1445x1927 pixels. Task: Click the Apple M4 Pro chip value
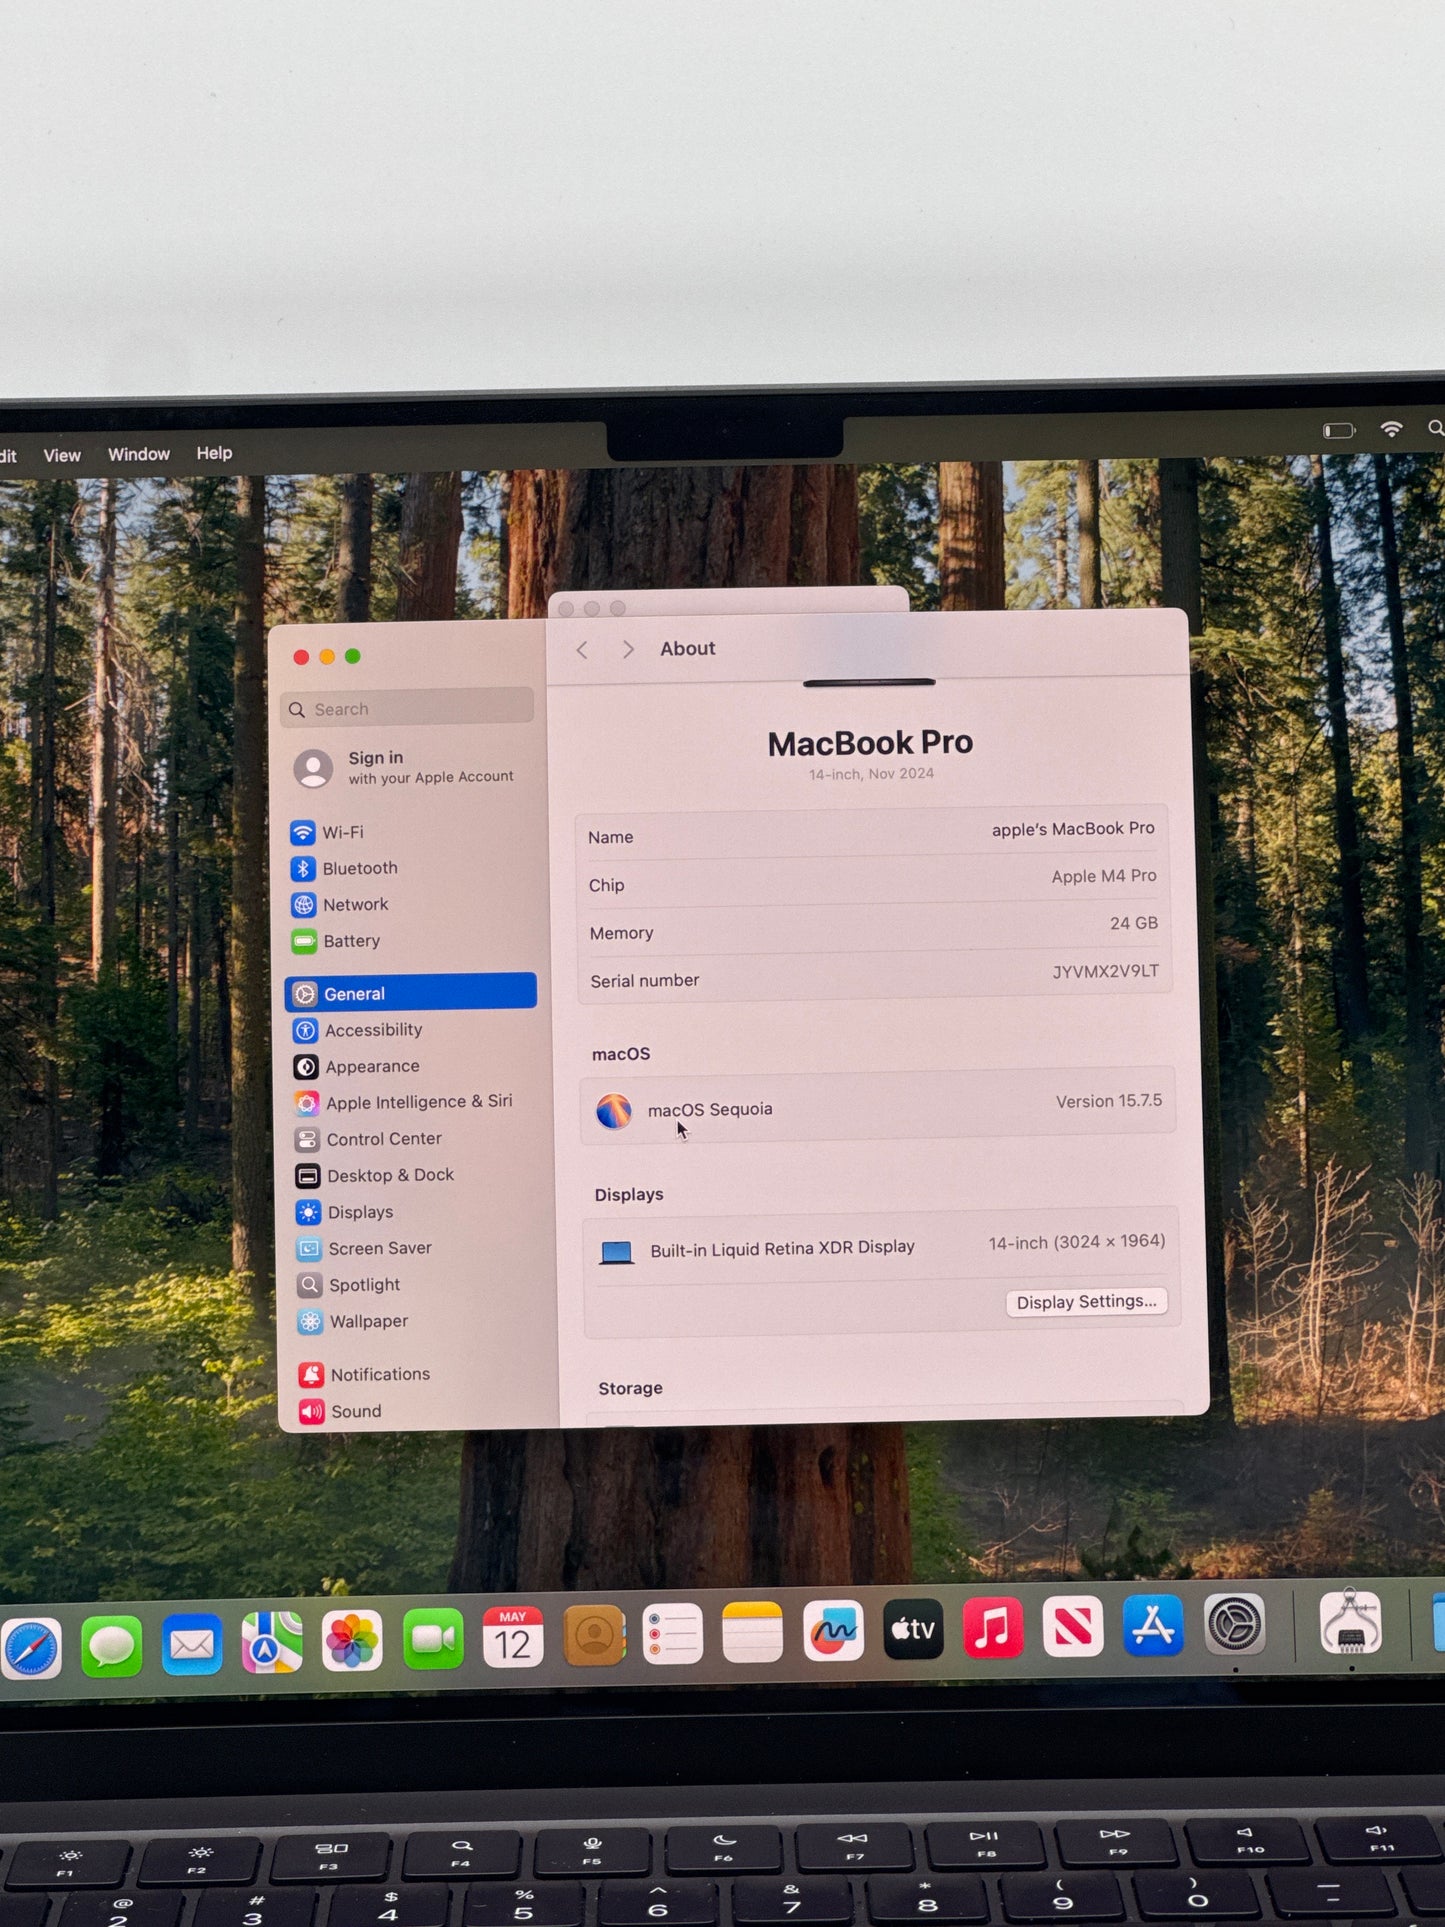coord(1104,876)
